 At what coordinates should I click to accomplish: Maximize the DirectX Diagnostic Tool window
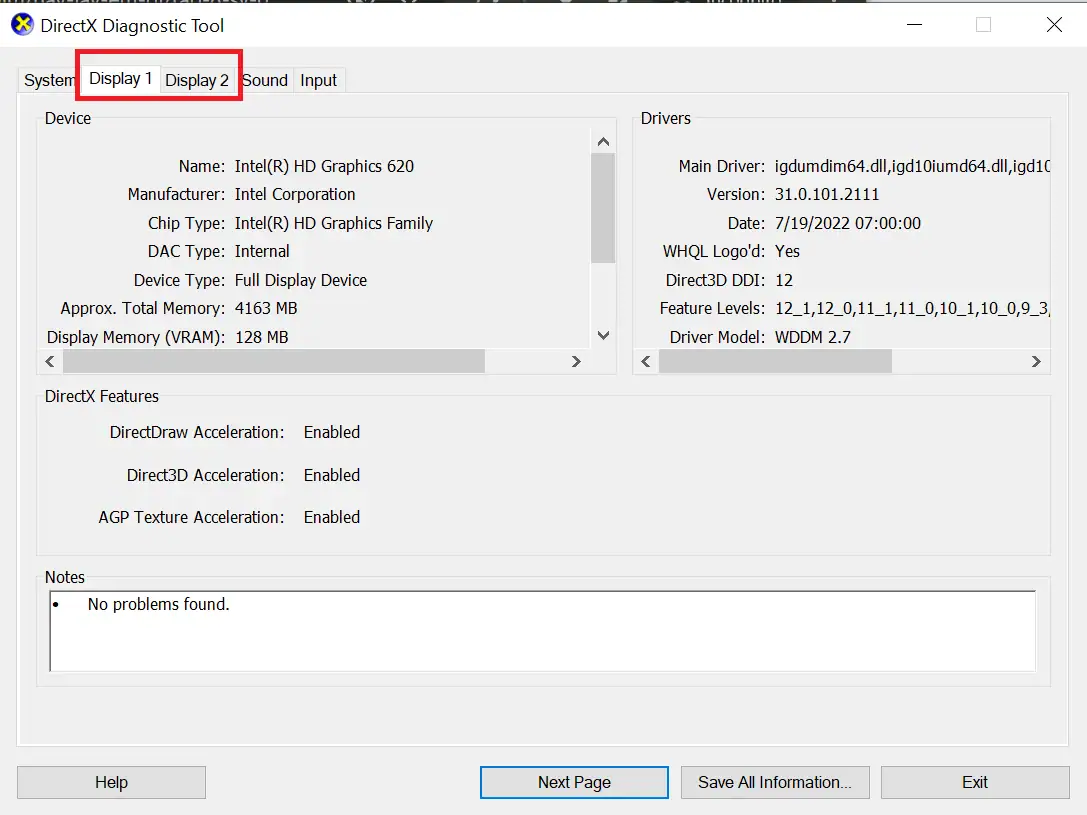tap(983, 25)
